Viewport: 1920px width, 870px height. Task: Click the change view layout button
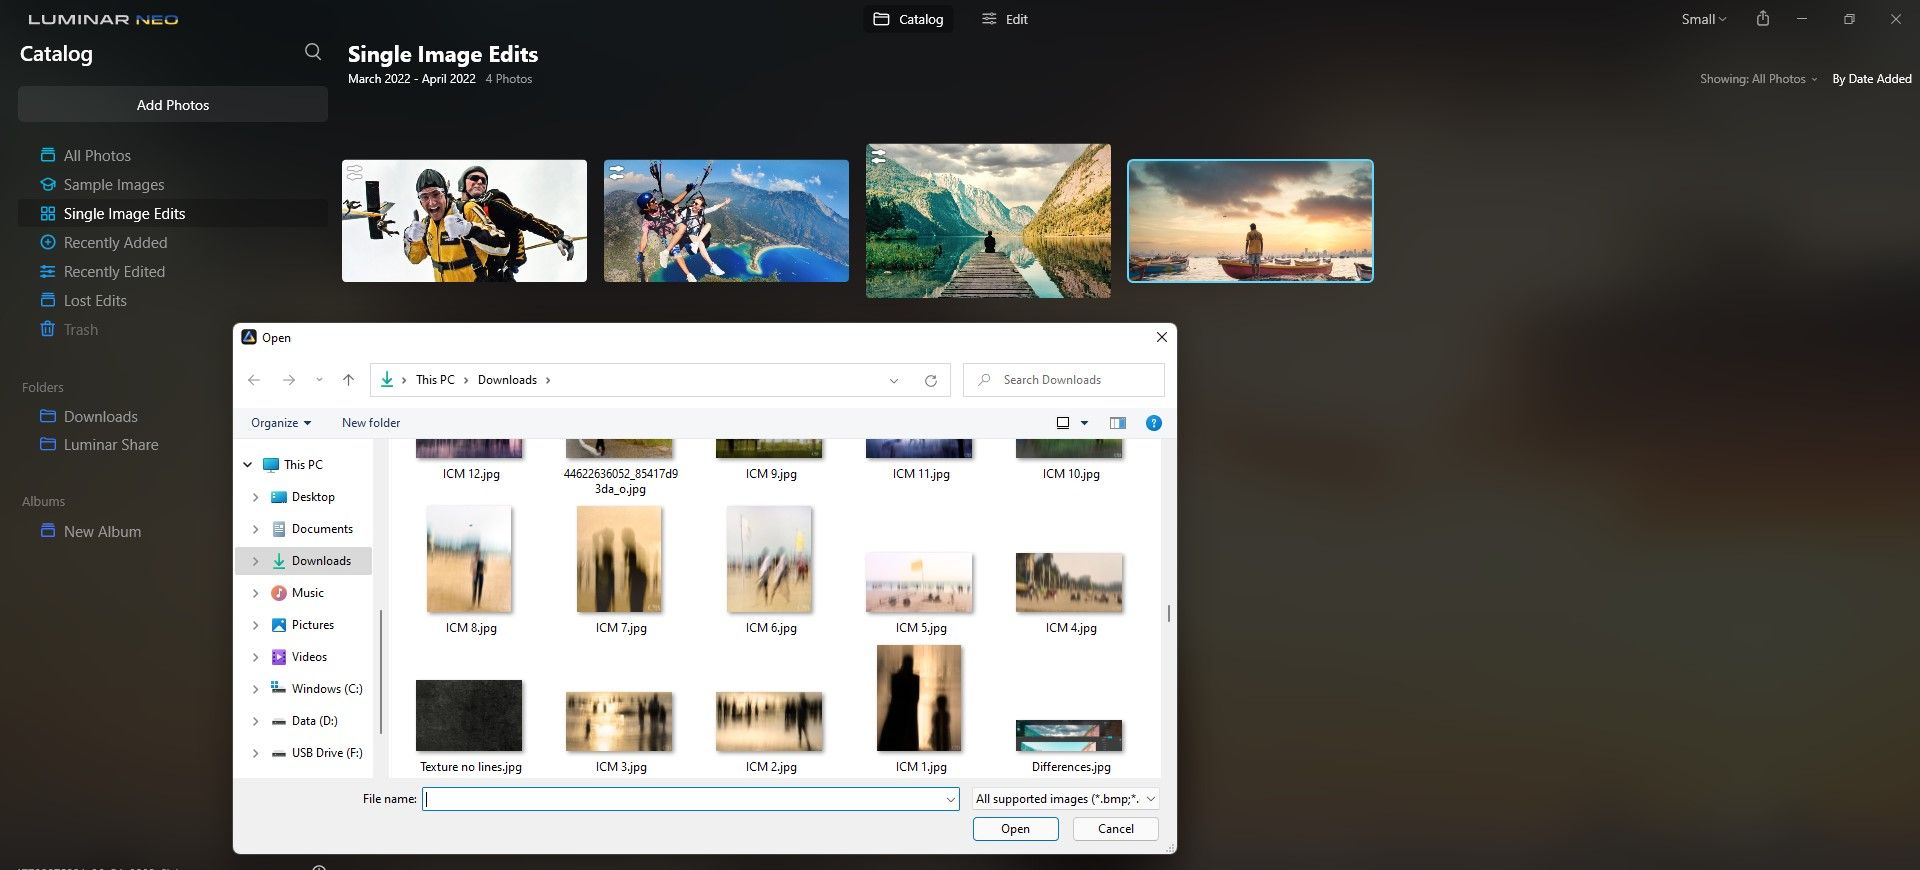1063,423
